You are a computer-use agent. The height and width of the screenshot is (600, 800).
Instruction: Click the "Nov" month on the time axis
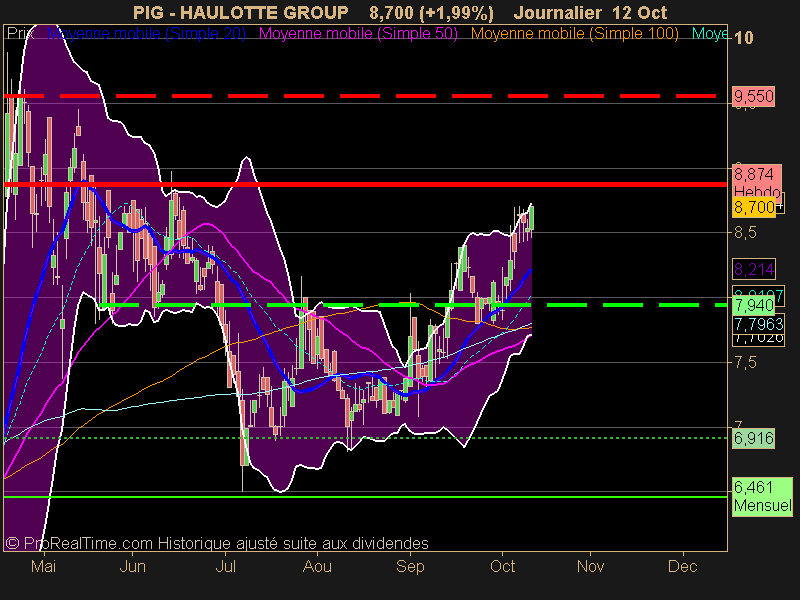click(x=590, y=566)
